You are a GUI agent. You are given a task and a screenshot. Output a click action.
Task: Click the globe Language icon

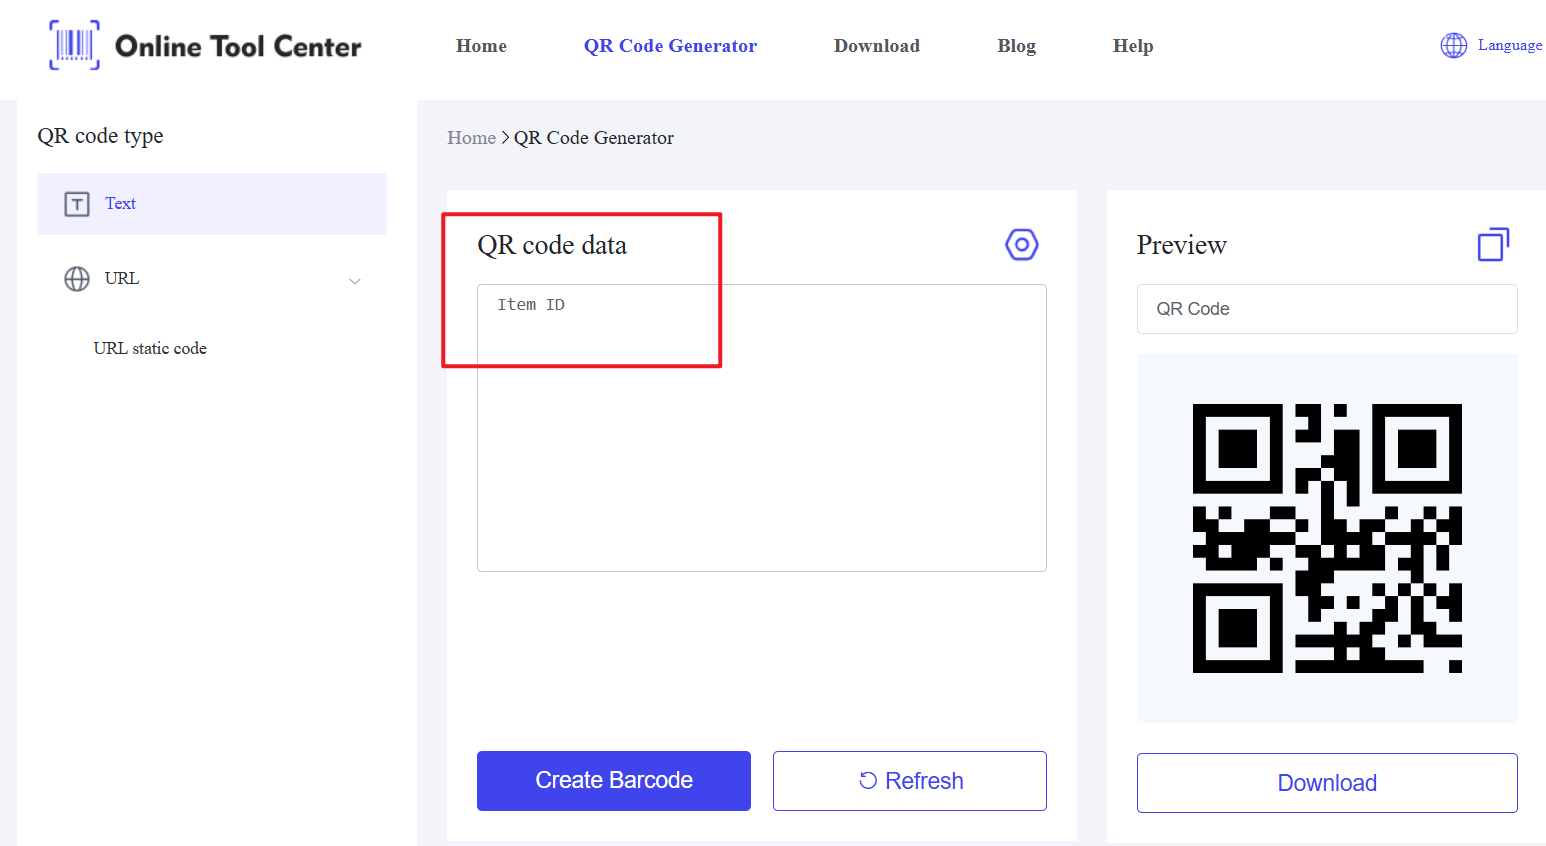tap(1453, 45)
